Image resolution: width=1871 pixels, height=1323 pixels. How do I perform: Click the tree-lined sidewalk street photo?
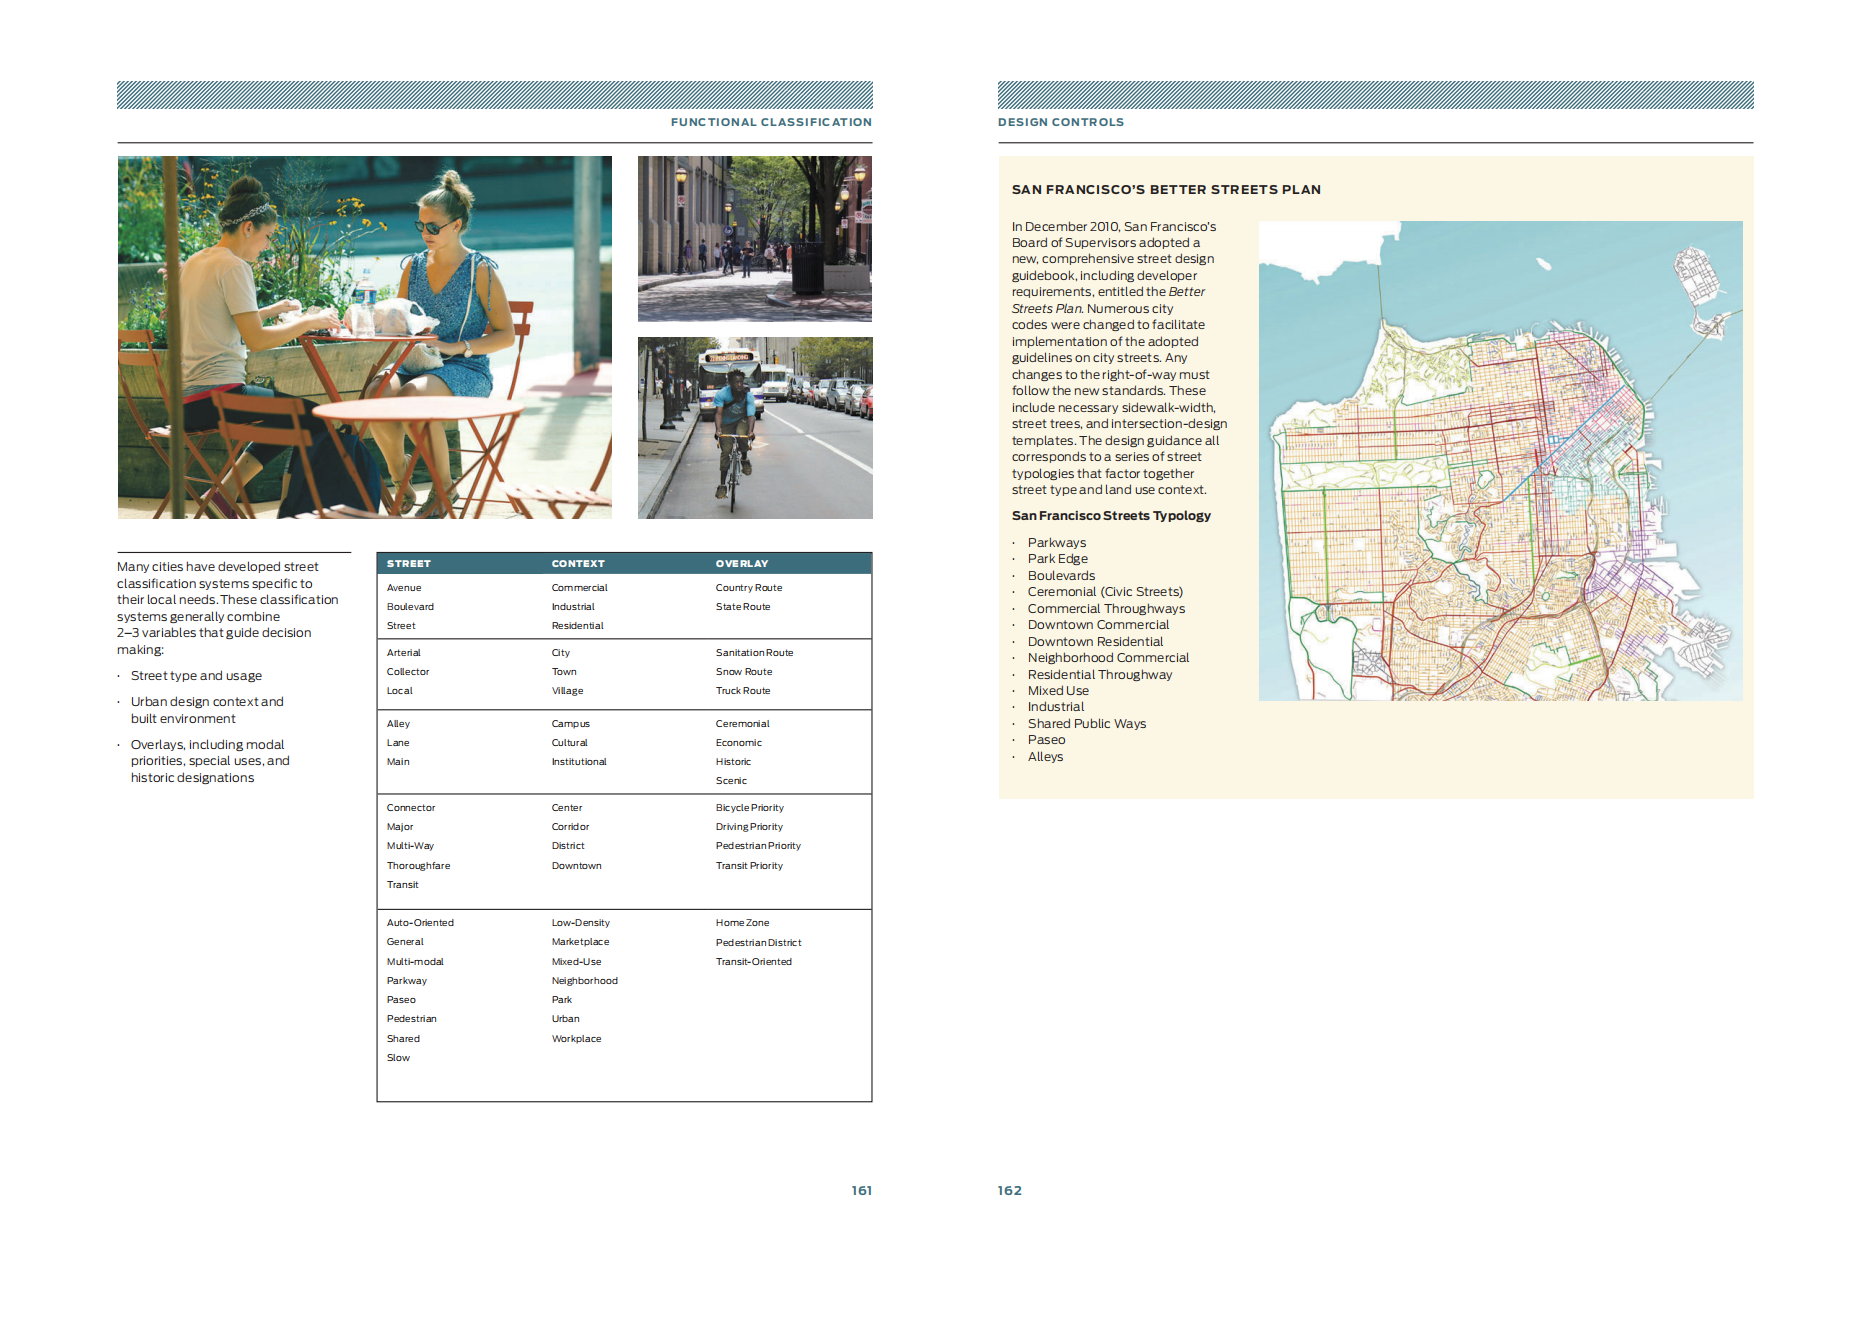754,238
